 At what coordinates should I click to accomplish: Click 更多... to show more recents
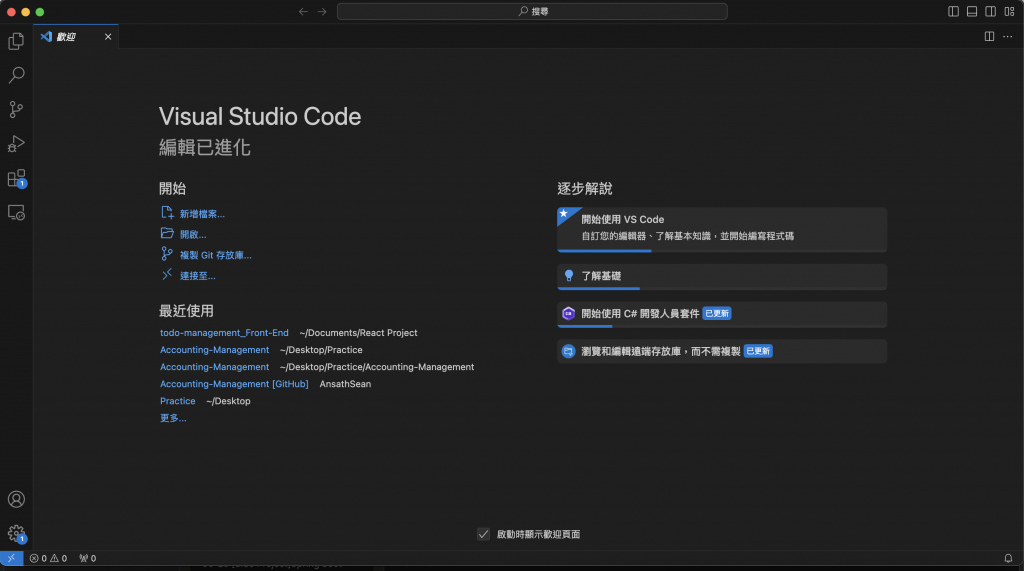click(173, 417)
